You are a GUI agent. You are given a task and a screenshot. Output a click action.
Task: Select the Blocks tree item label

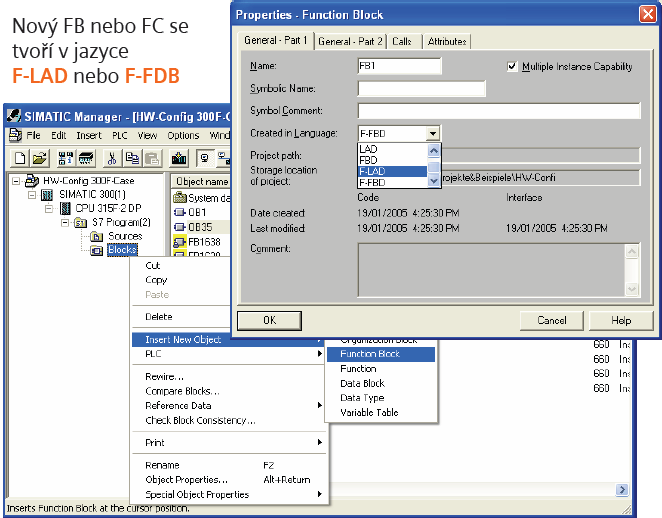tap(122, 250)
